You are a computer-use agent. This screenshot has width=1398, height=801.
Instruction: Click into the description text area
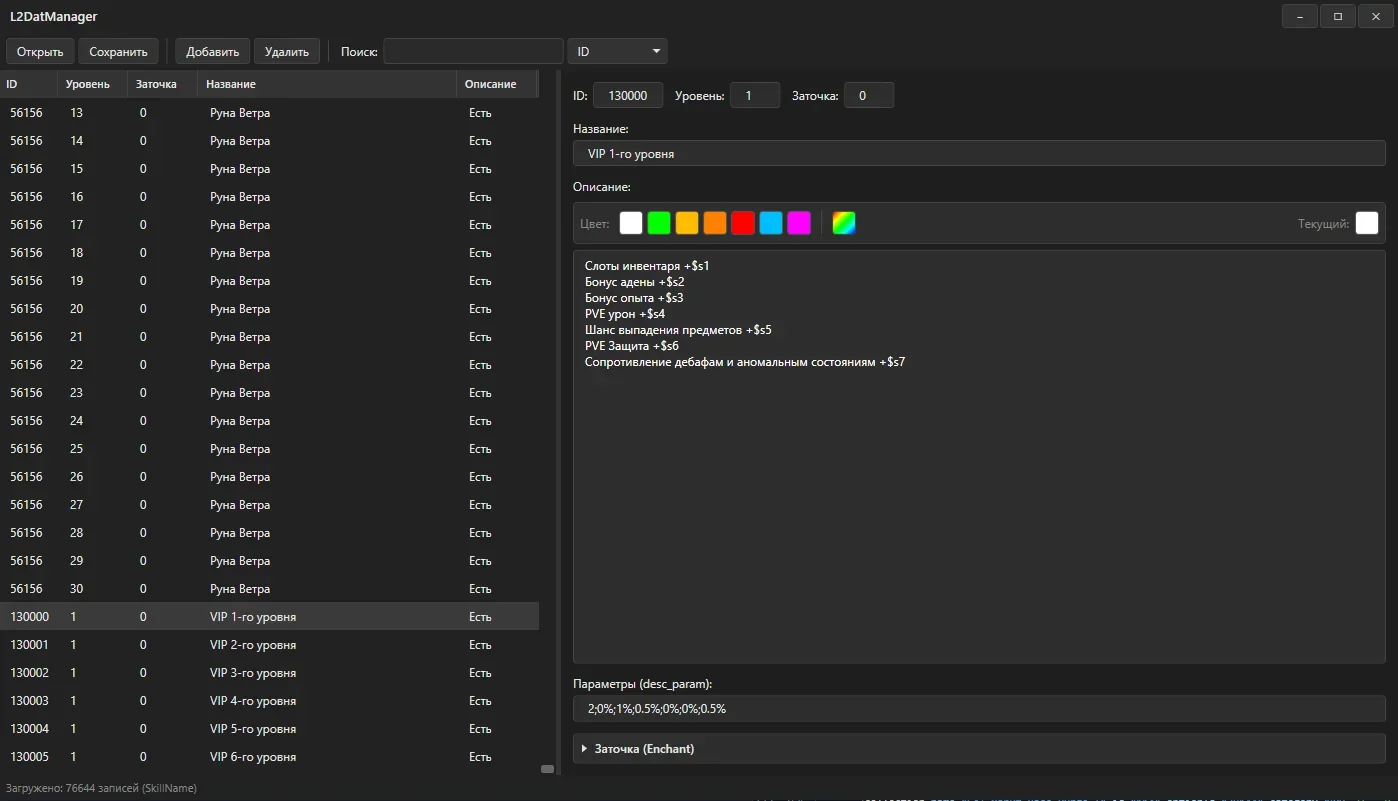click(x=979, y=457)
